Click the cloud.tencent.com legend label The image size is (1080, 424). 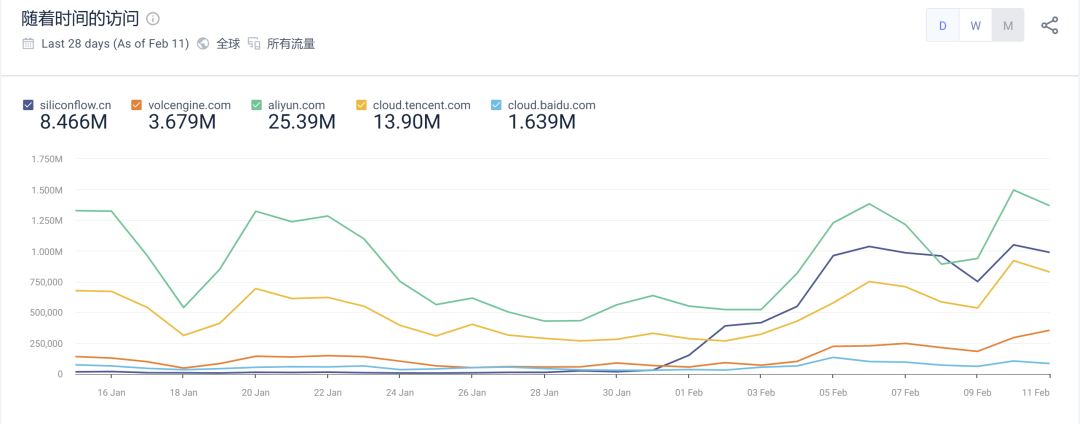pos(422,105)
